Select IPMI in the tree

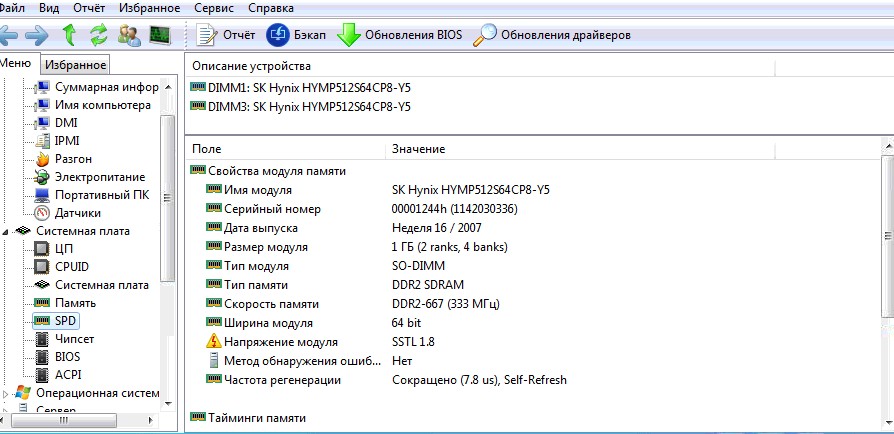(x=57, y=141)
